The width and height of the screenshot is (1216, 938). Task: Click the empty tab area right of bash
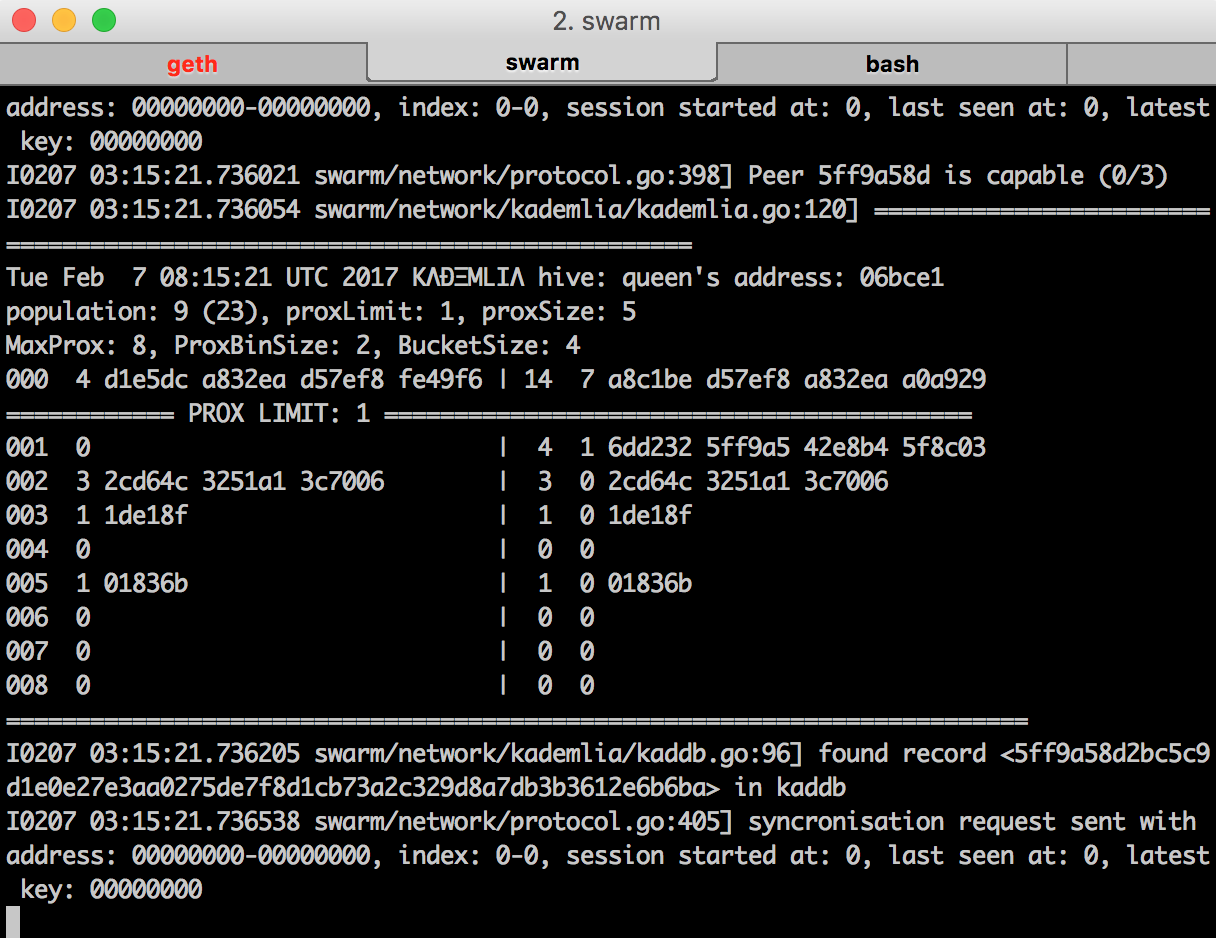(1141, 65)
